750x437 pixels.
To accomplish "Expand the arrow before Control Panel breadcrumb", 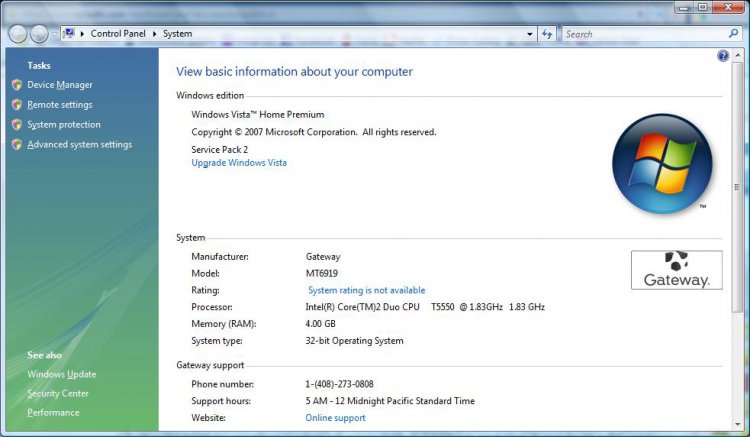I will [82, 34].
